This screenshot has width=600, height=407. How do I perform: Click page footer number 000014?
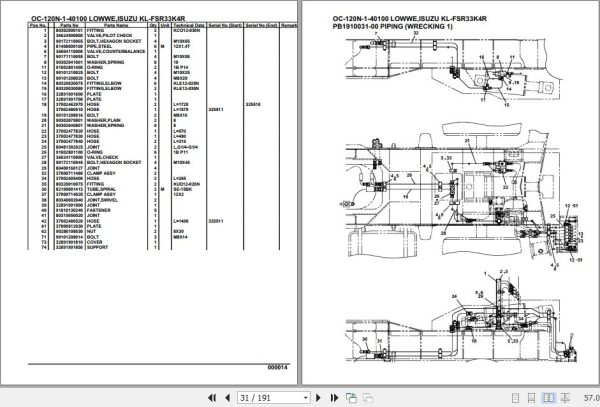[x=277, y=367]
